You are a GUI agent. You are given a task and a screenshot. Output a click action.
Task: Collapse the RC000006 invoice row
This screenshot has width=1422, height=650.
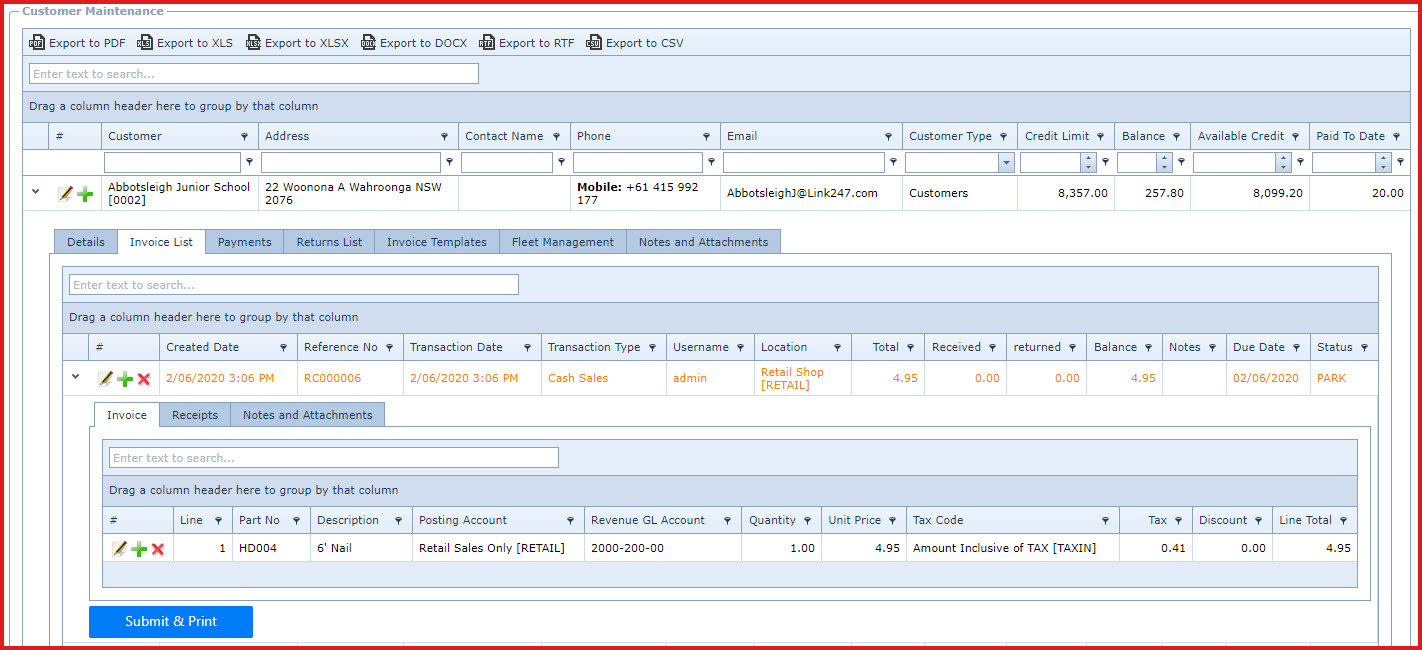(x=75, y=377)
